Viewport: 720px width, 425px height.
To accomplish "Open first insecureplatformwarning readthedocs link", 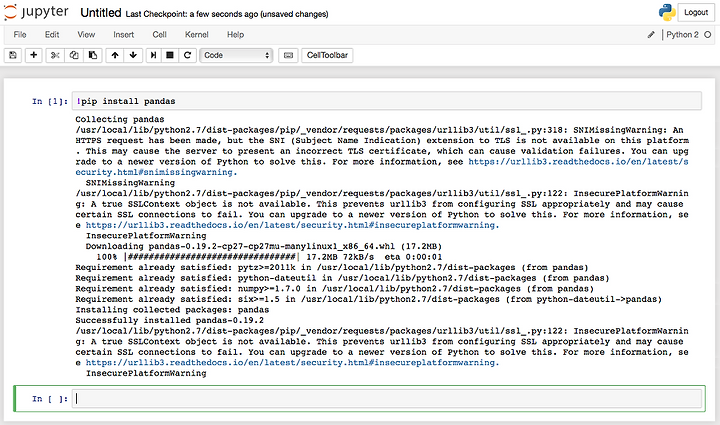I will coord(292,225).
